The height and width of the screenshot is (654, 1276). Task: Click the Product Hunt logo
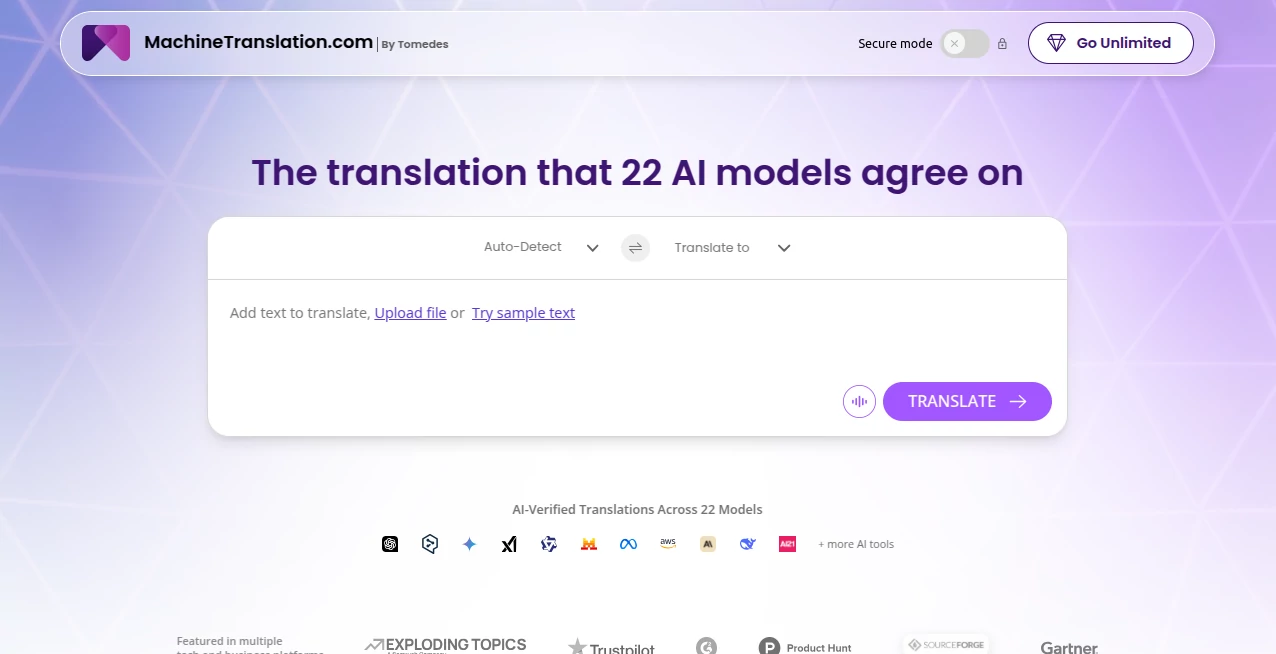805,646
